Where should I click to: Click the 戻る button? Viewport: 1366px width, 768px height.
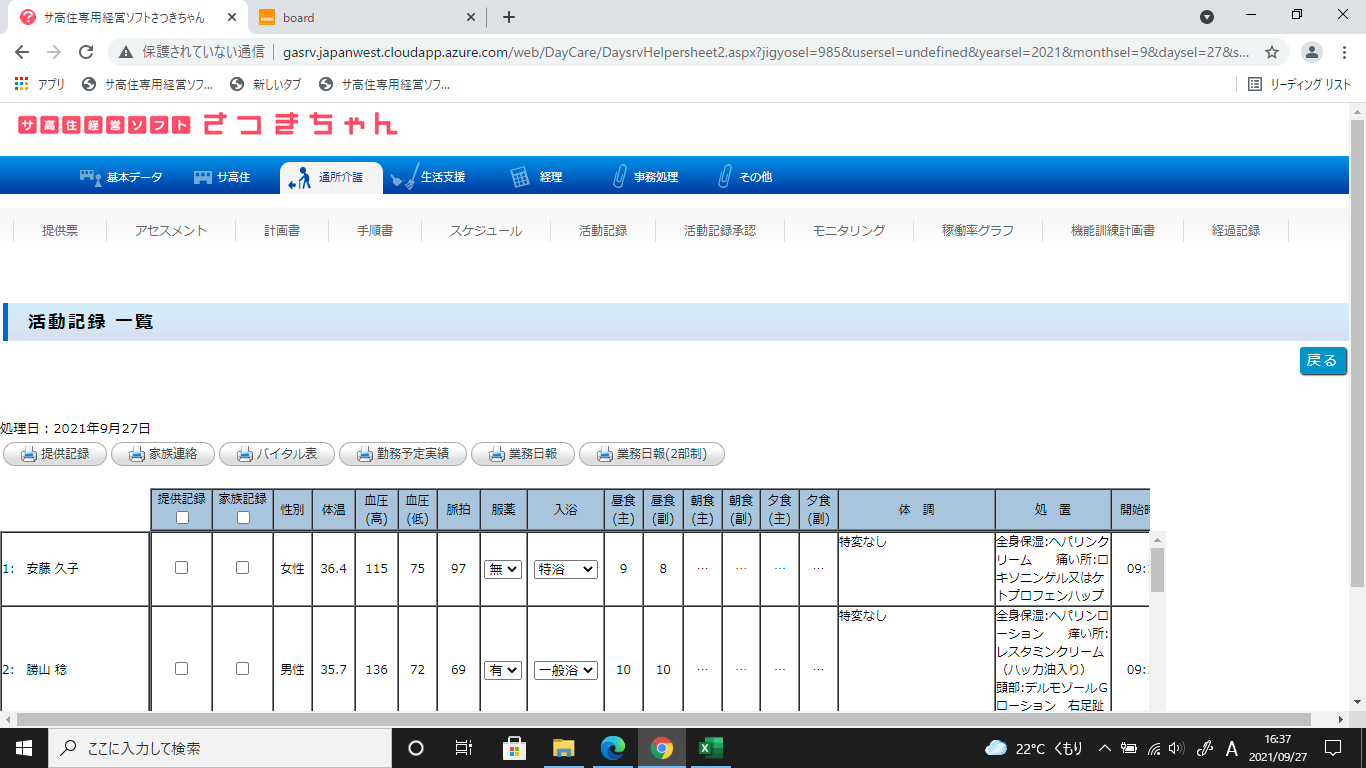click(1322, 361)
